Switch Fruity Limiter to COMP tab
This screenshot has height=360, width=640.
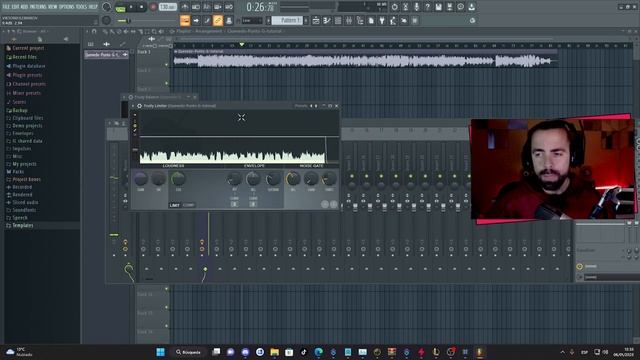tap(189, 205)
